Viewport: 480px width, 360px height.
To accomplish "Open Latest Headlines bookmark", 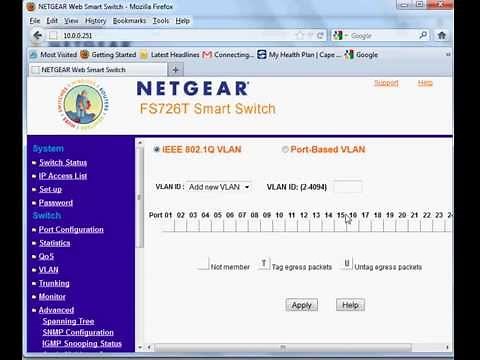I will [170, 55].
